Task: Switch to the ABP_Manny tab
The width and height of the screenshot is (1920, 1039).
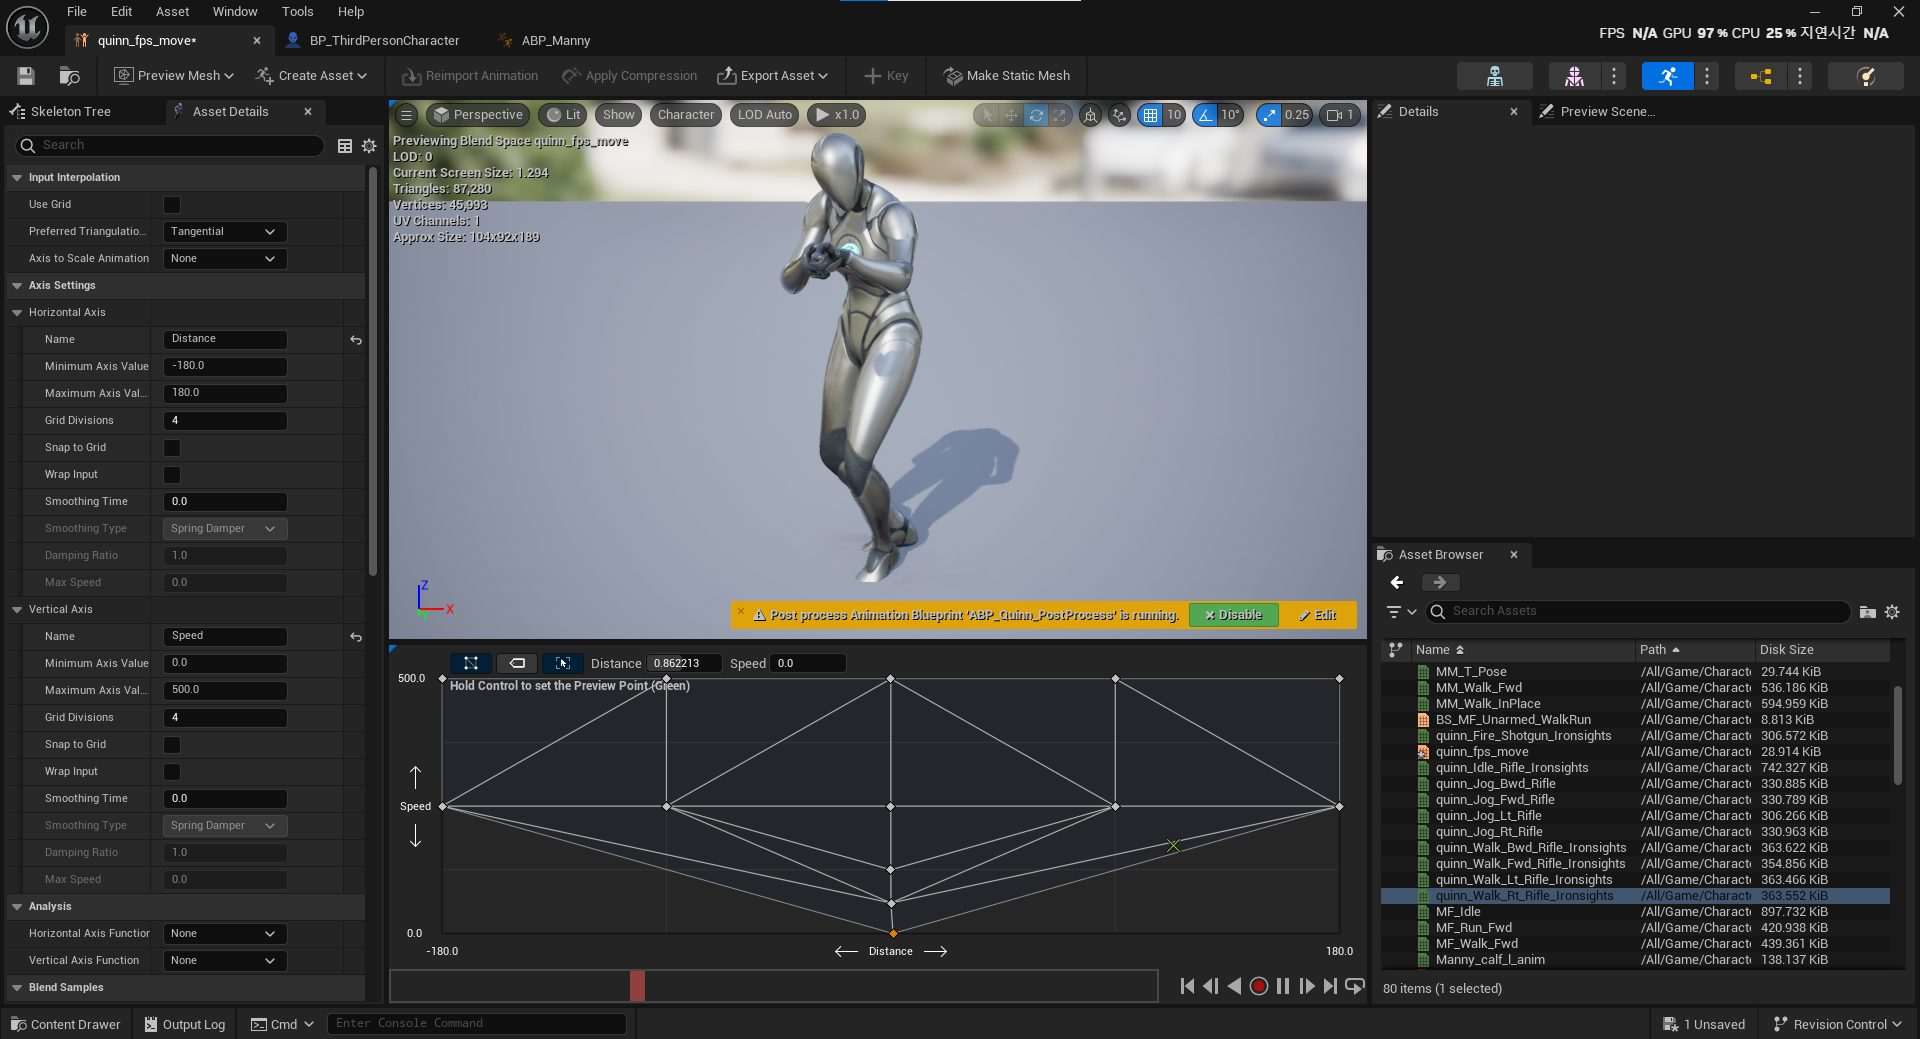Action: pos(555,41)
